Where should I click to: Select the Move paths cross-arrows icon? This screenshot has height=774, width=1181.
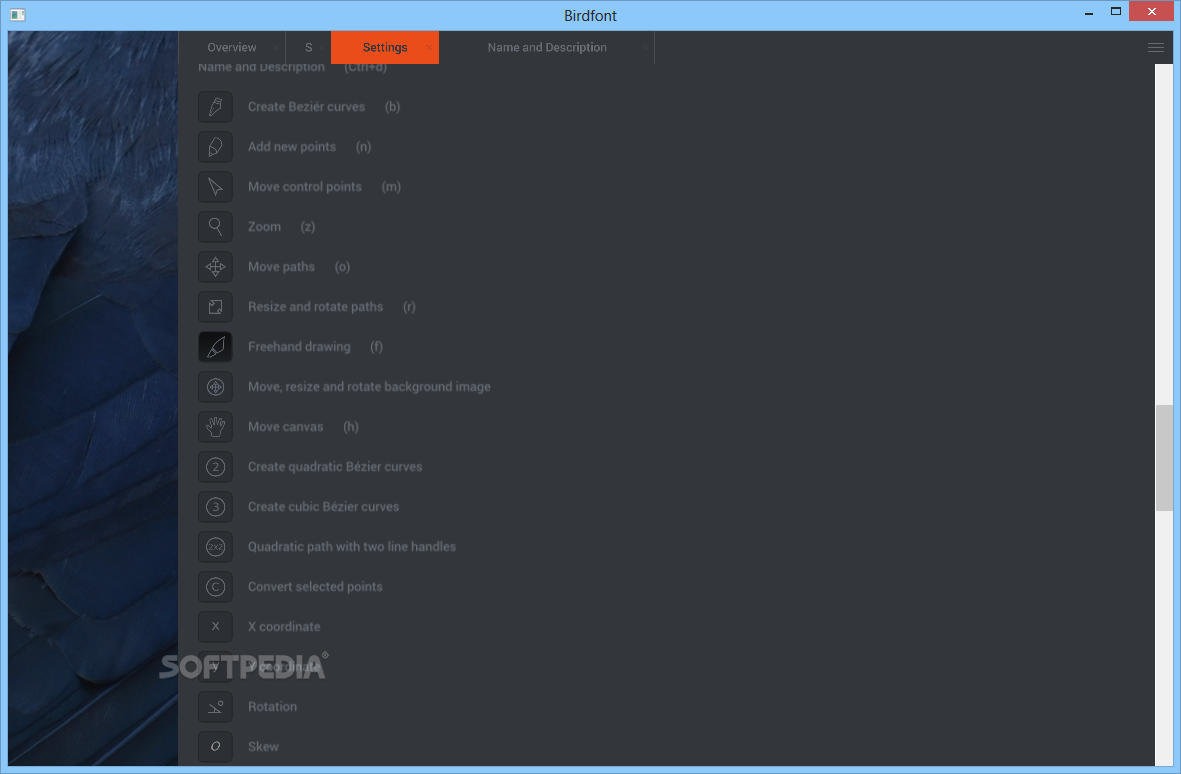click(215, 267)
